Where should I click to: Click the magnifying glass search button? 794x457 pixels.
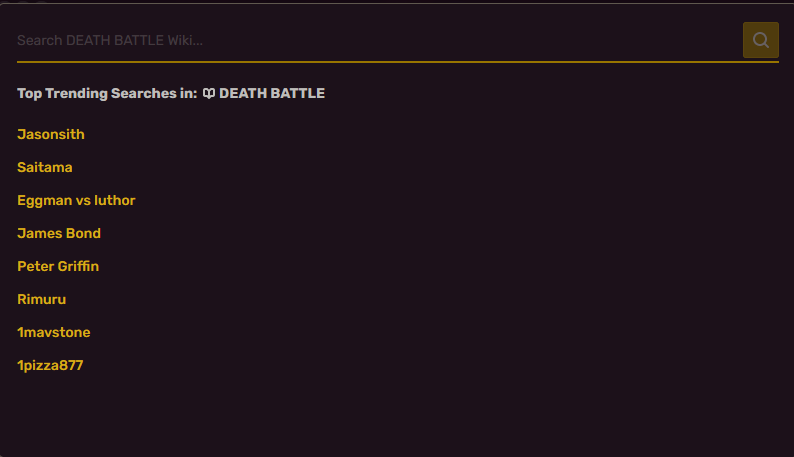coord(761,40)
